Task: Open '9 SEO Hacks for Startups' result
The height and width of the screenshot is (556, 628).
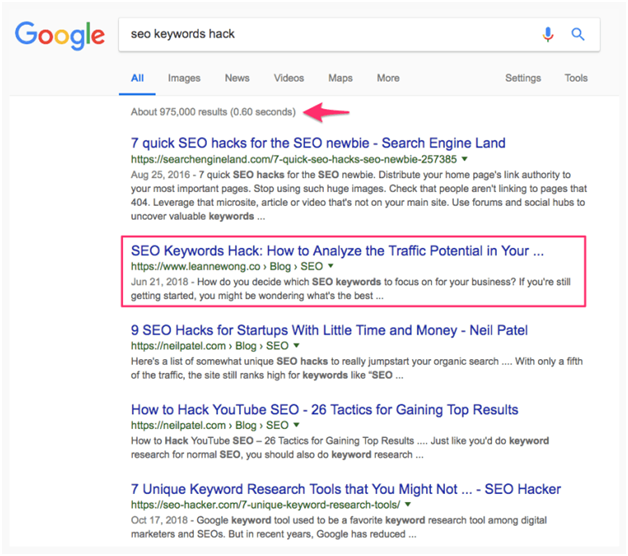Action: pos(329,330)
